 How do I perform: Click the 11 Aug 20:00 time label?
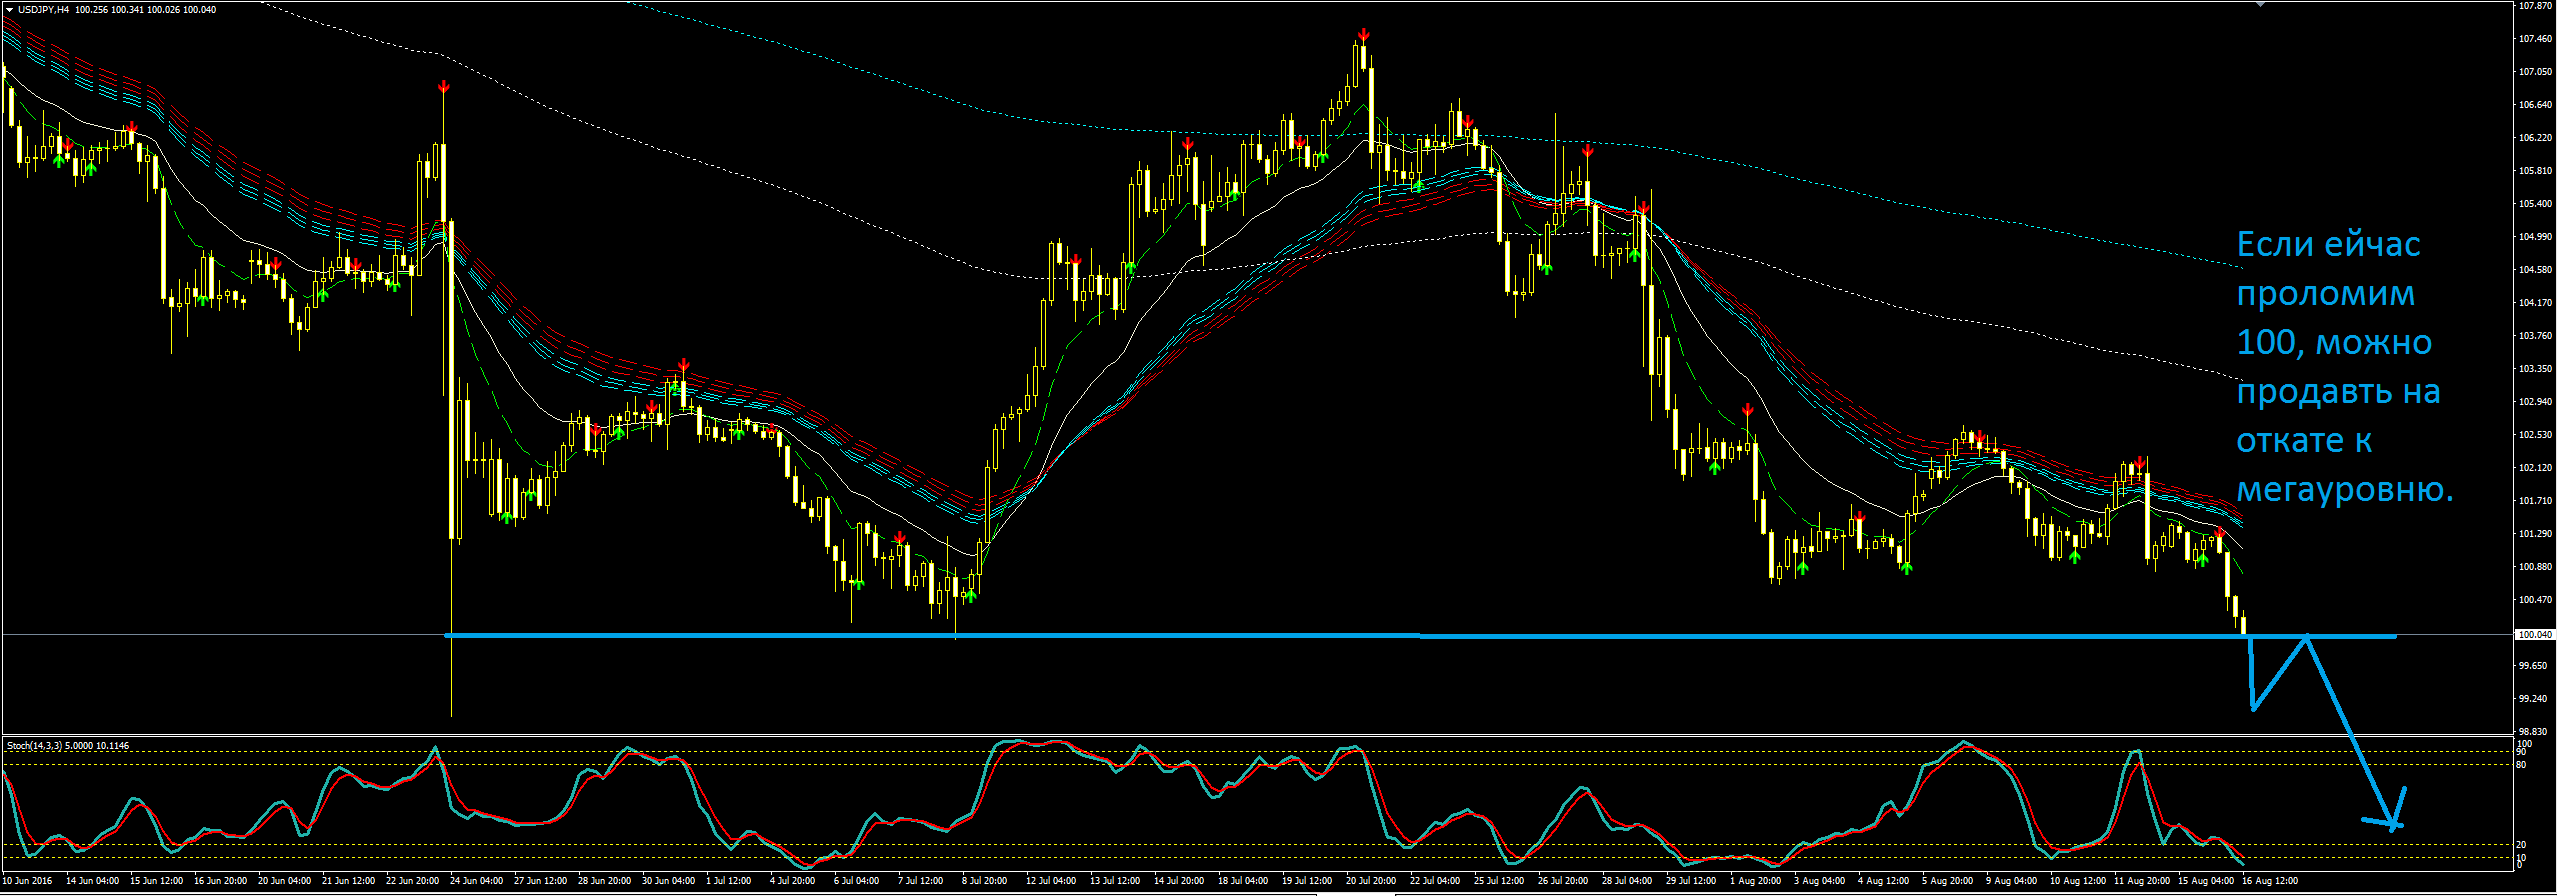pyautogui.click(x=2141, y=881)
